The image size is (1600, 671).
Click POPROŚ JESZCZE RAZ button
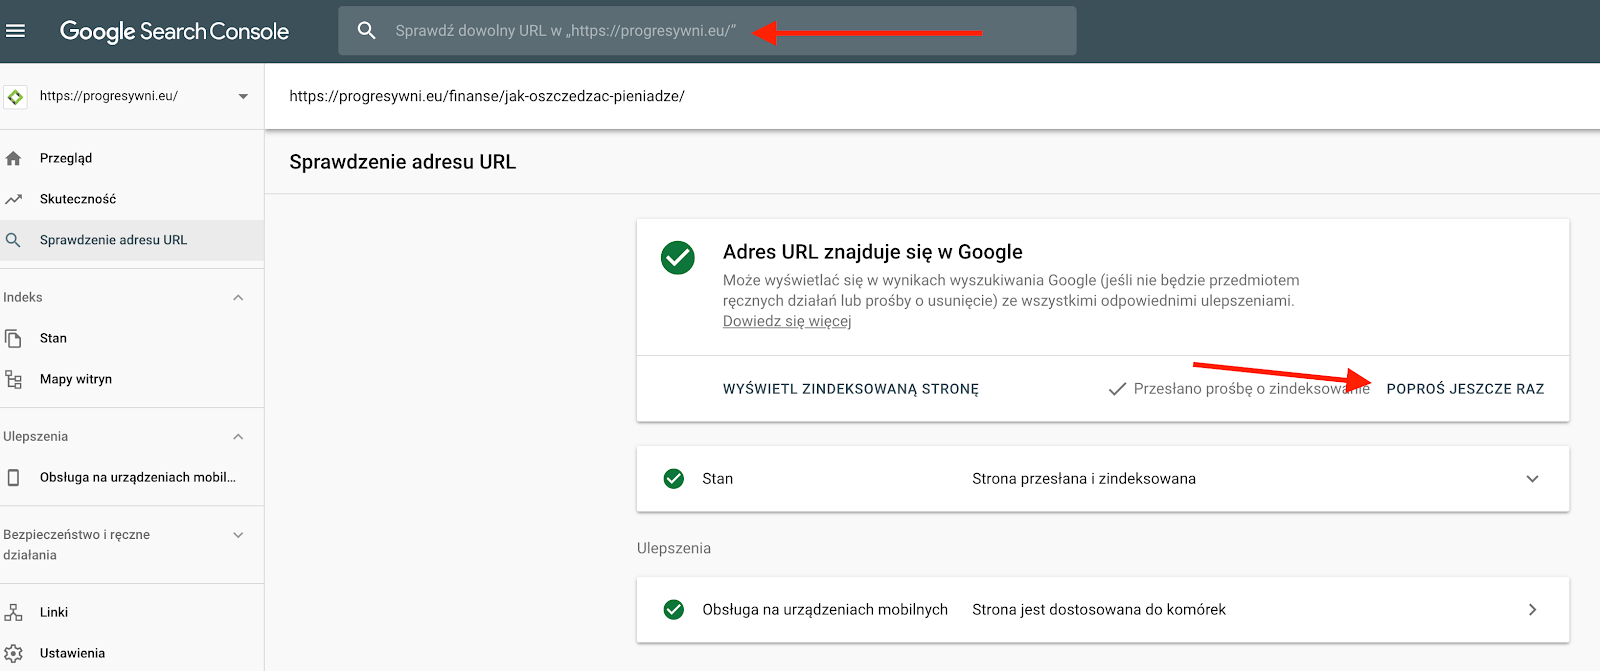tap(1465, 389)
